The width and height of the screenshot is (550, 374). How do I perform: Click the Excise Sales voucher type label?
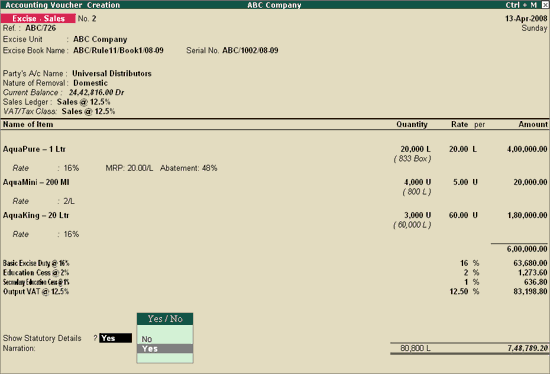click(x=38, y=19)
